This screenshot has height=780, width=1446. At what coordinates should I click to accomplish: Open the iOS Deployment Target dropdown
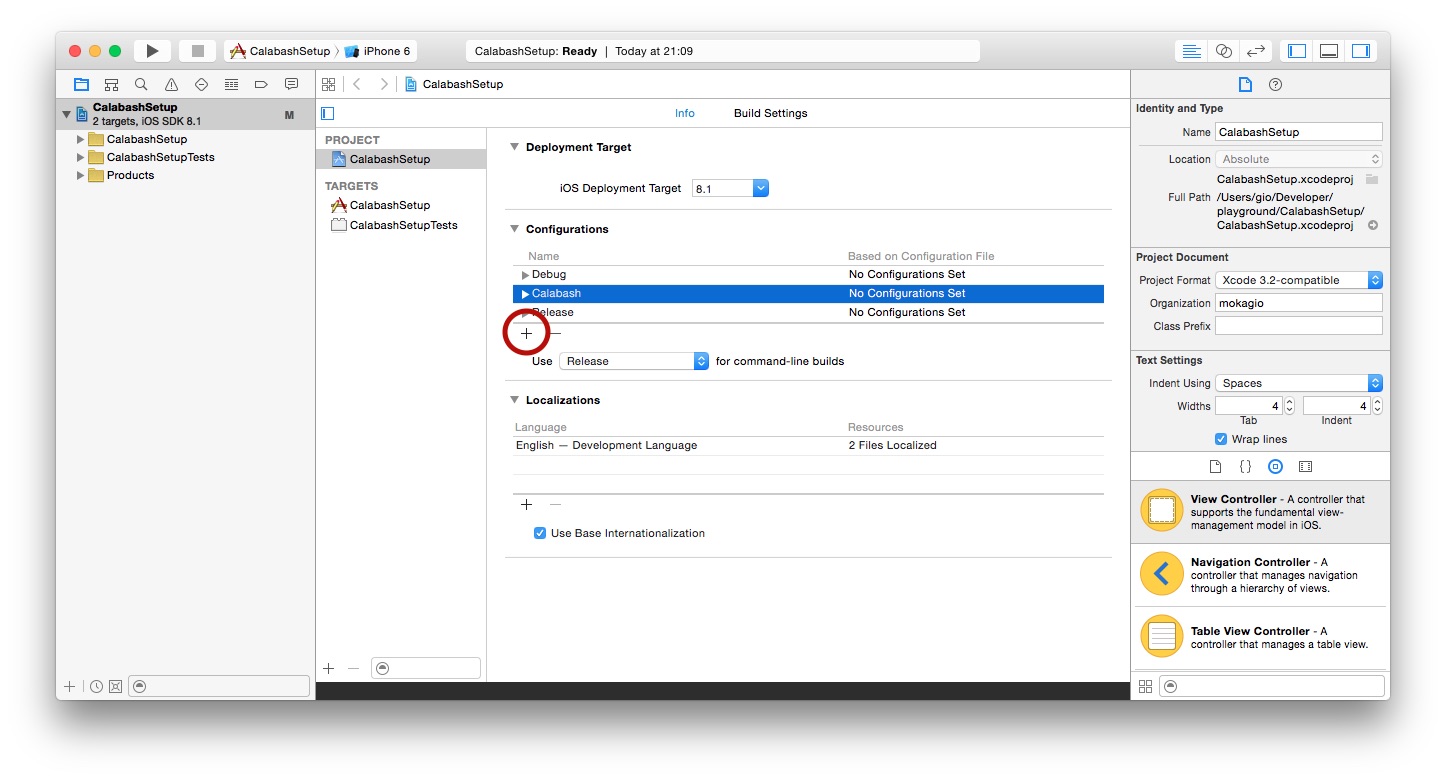(731, 188)
